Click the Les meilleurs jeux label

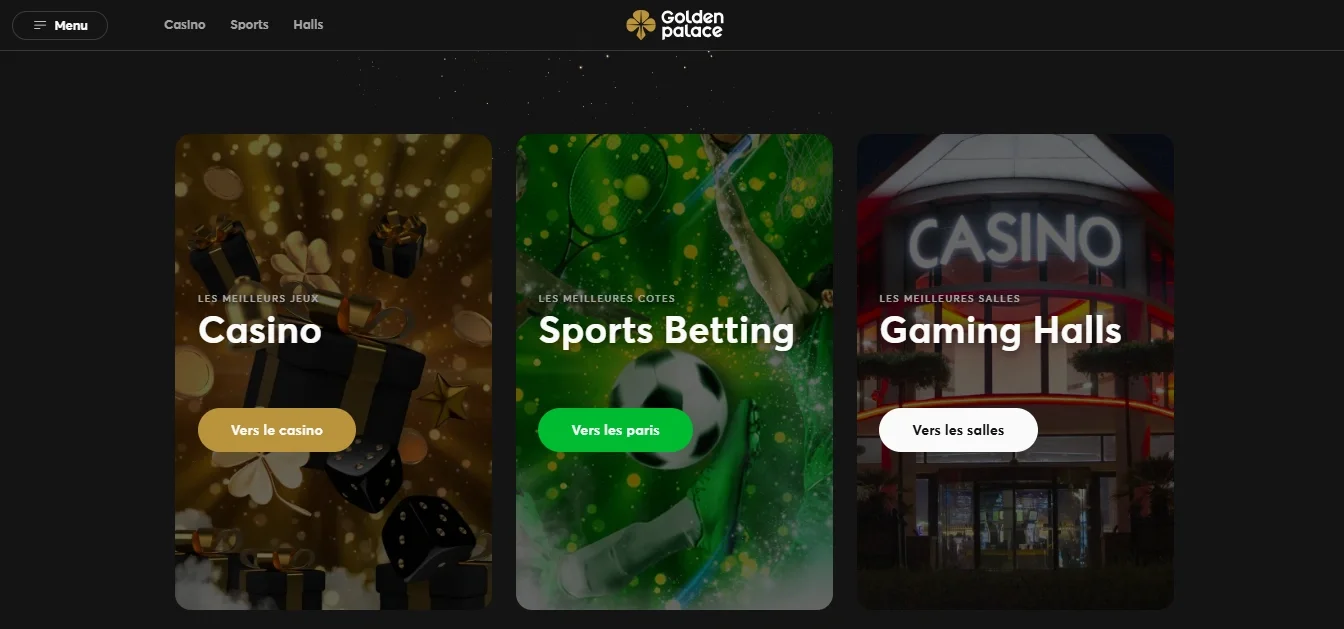258,299
